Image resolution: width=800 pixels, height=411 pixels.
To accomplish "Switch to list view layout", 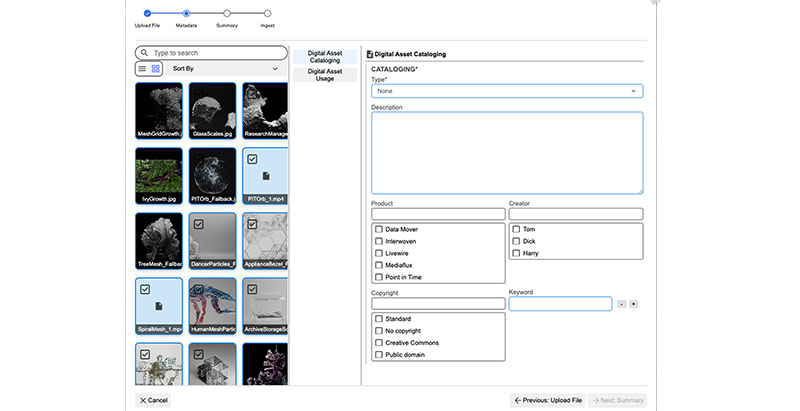I will [142, 69].
